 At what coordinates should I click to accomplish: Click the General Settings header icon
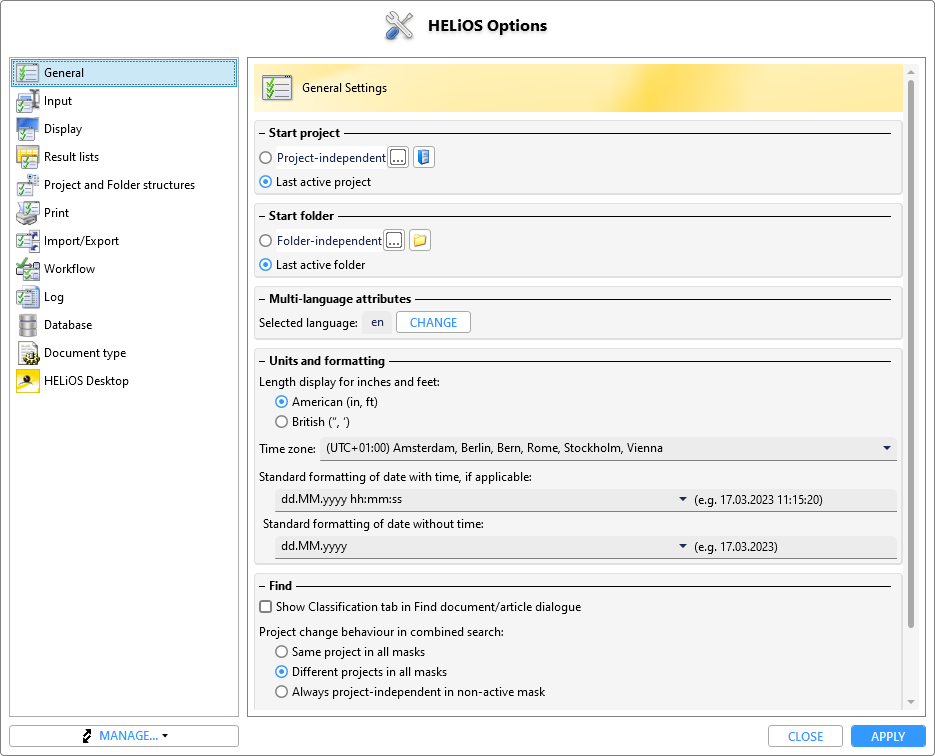[277, 88]
